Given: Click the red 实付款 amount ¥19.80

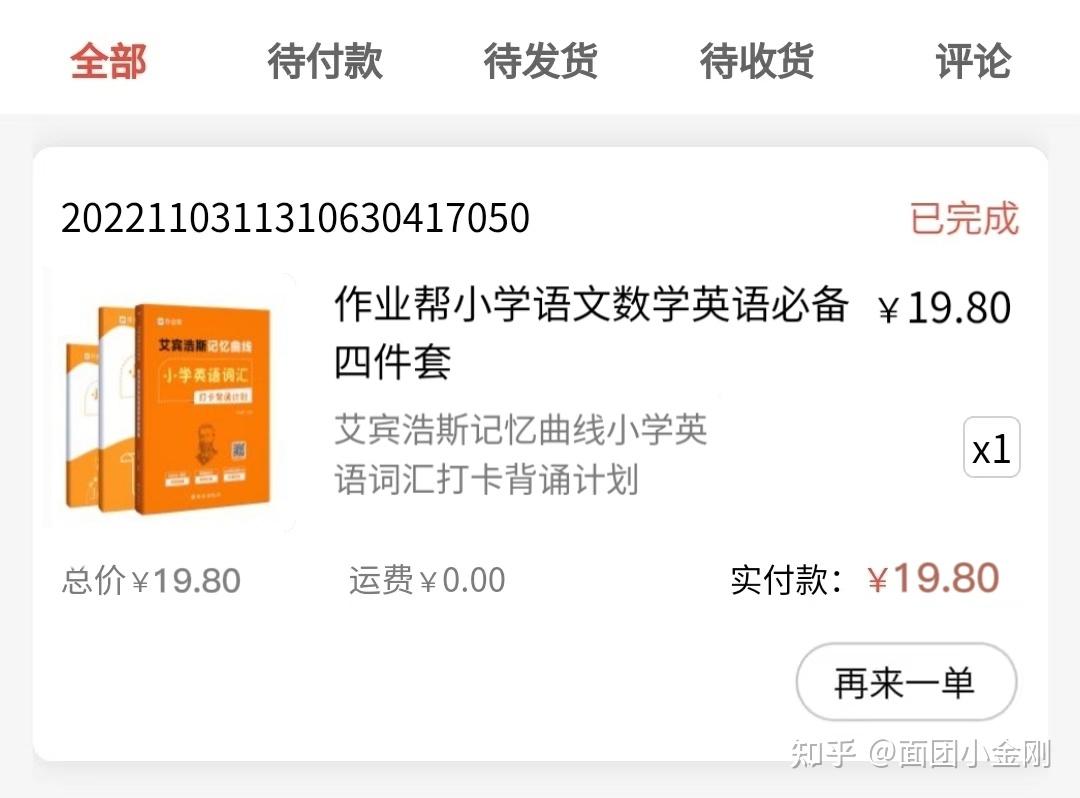Looking at the screenshot, I should (x=933, y=578).
